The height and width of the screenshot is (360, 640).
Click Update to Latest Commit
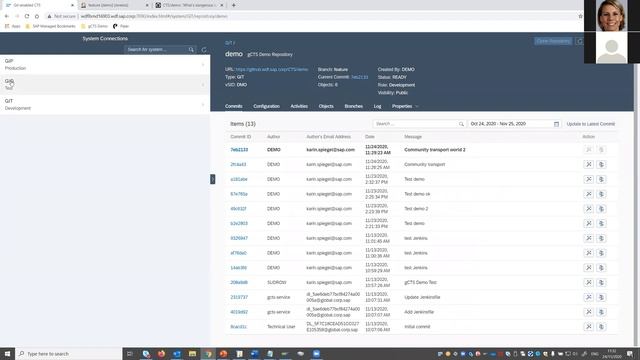coord(591,124)
